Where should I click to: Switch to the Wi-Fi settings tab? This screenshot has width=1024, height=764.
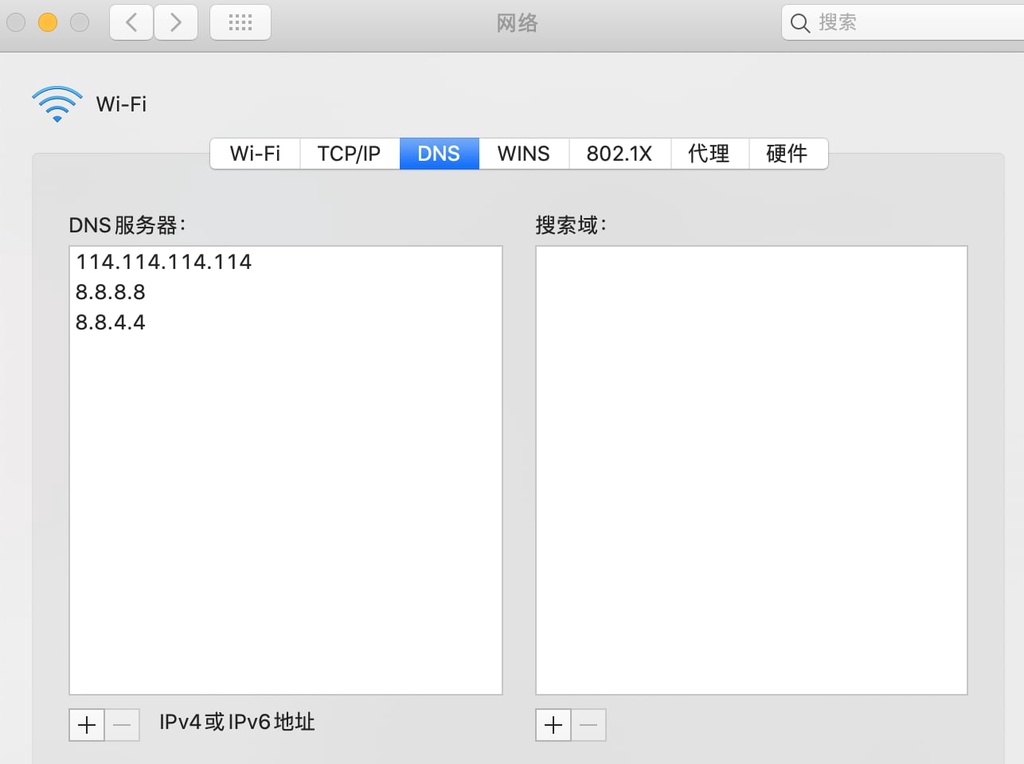254,153
